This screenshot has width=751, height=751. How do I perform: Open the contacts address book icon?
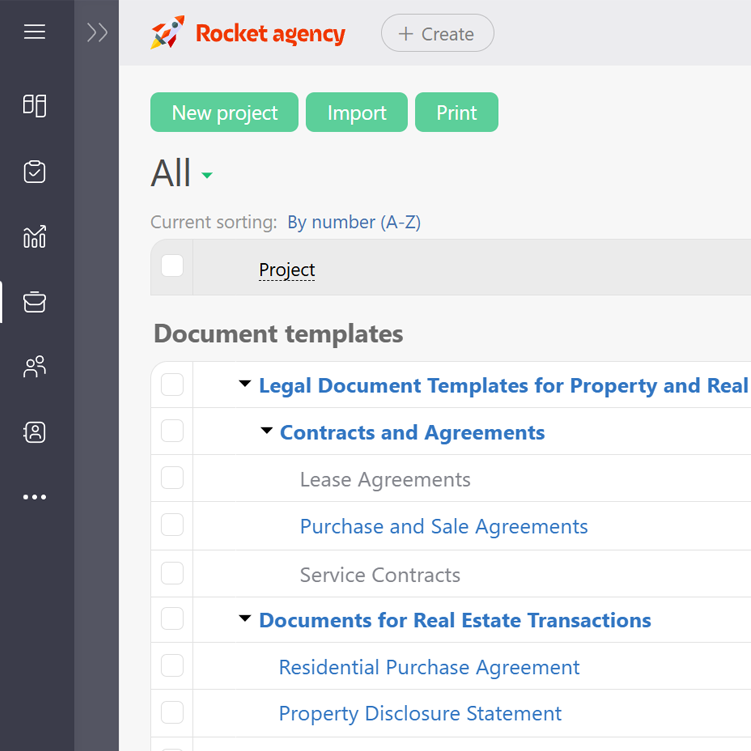pyautogui.click(x=34, y=432)
